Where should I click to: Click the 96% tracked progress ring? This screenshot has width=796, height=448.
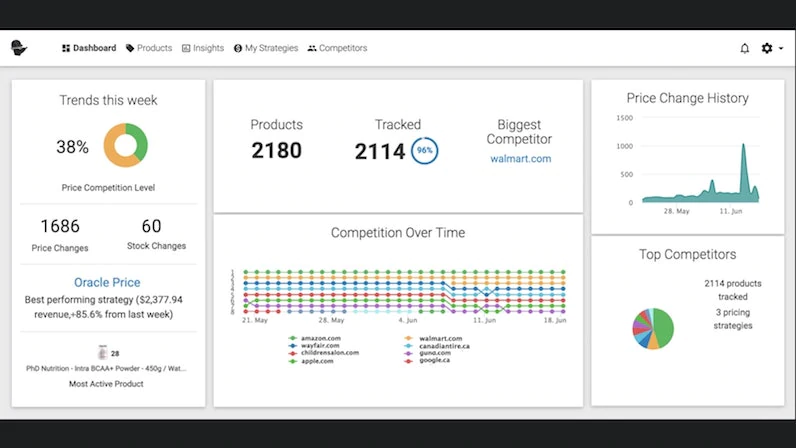pos(424,150)
